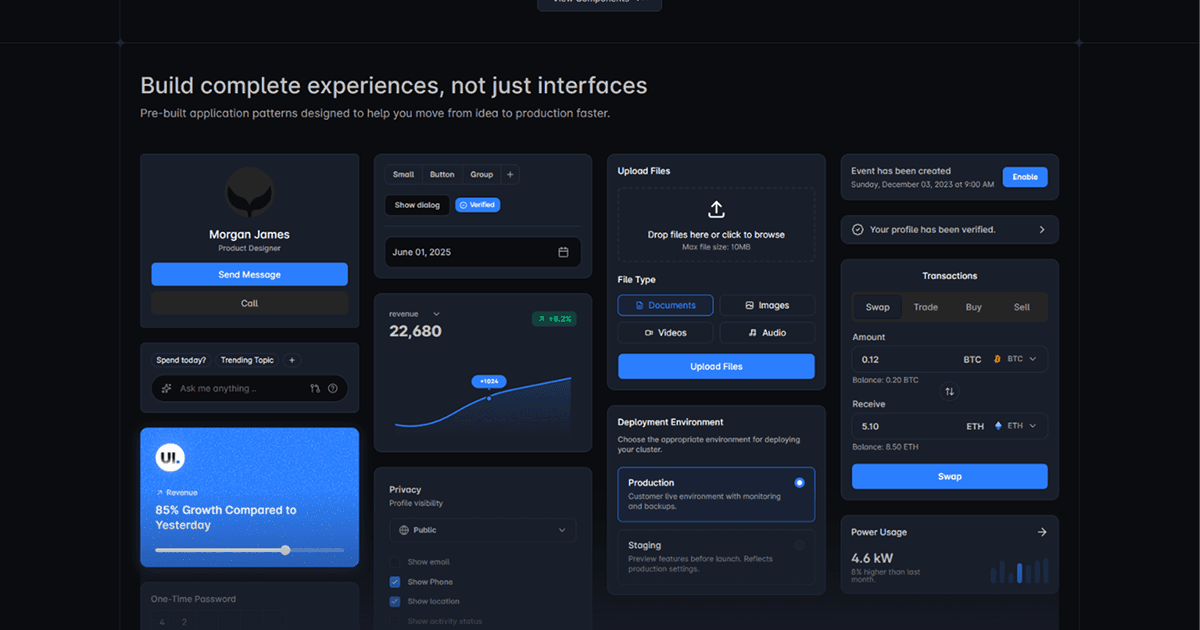Click the Send Message button

(x=250, y=274)
